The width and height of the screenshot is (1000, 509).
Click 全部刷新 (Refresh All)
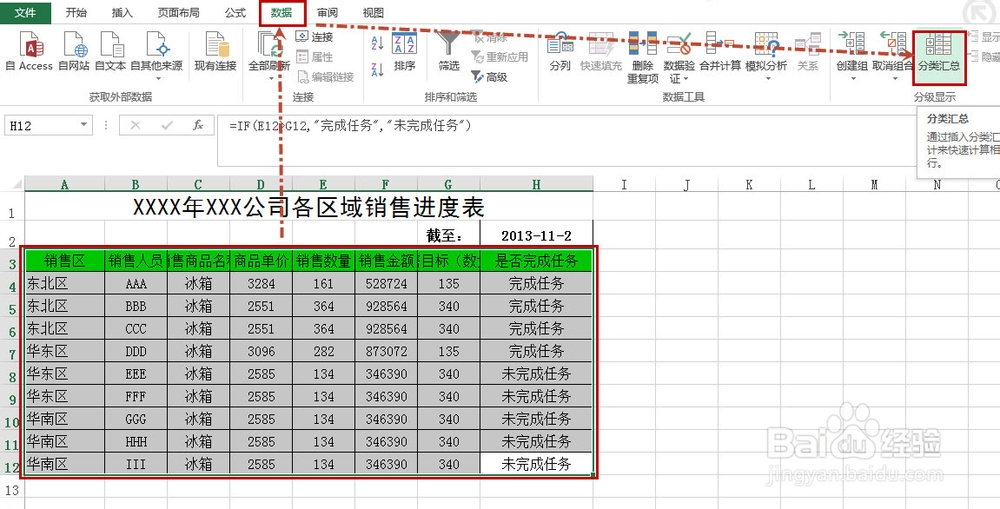pos(268,56)
